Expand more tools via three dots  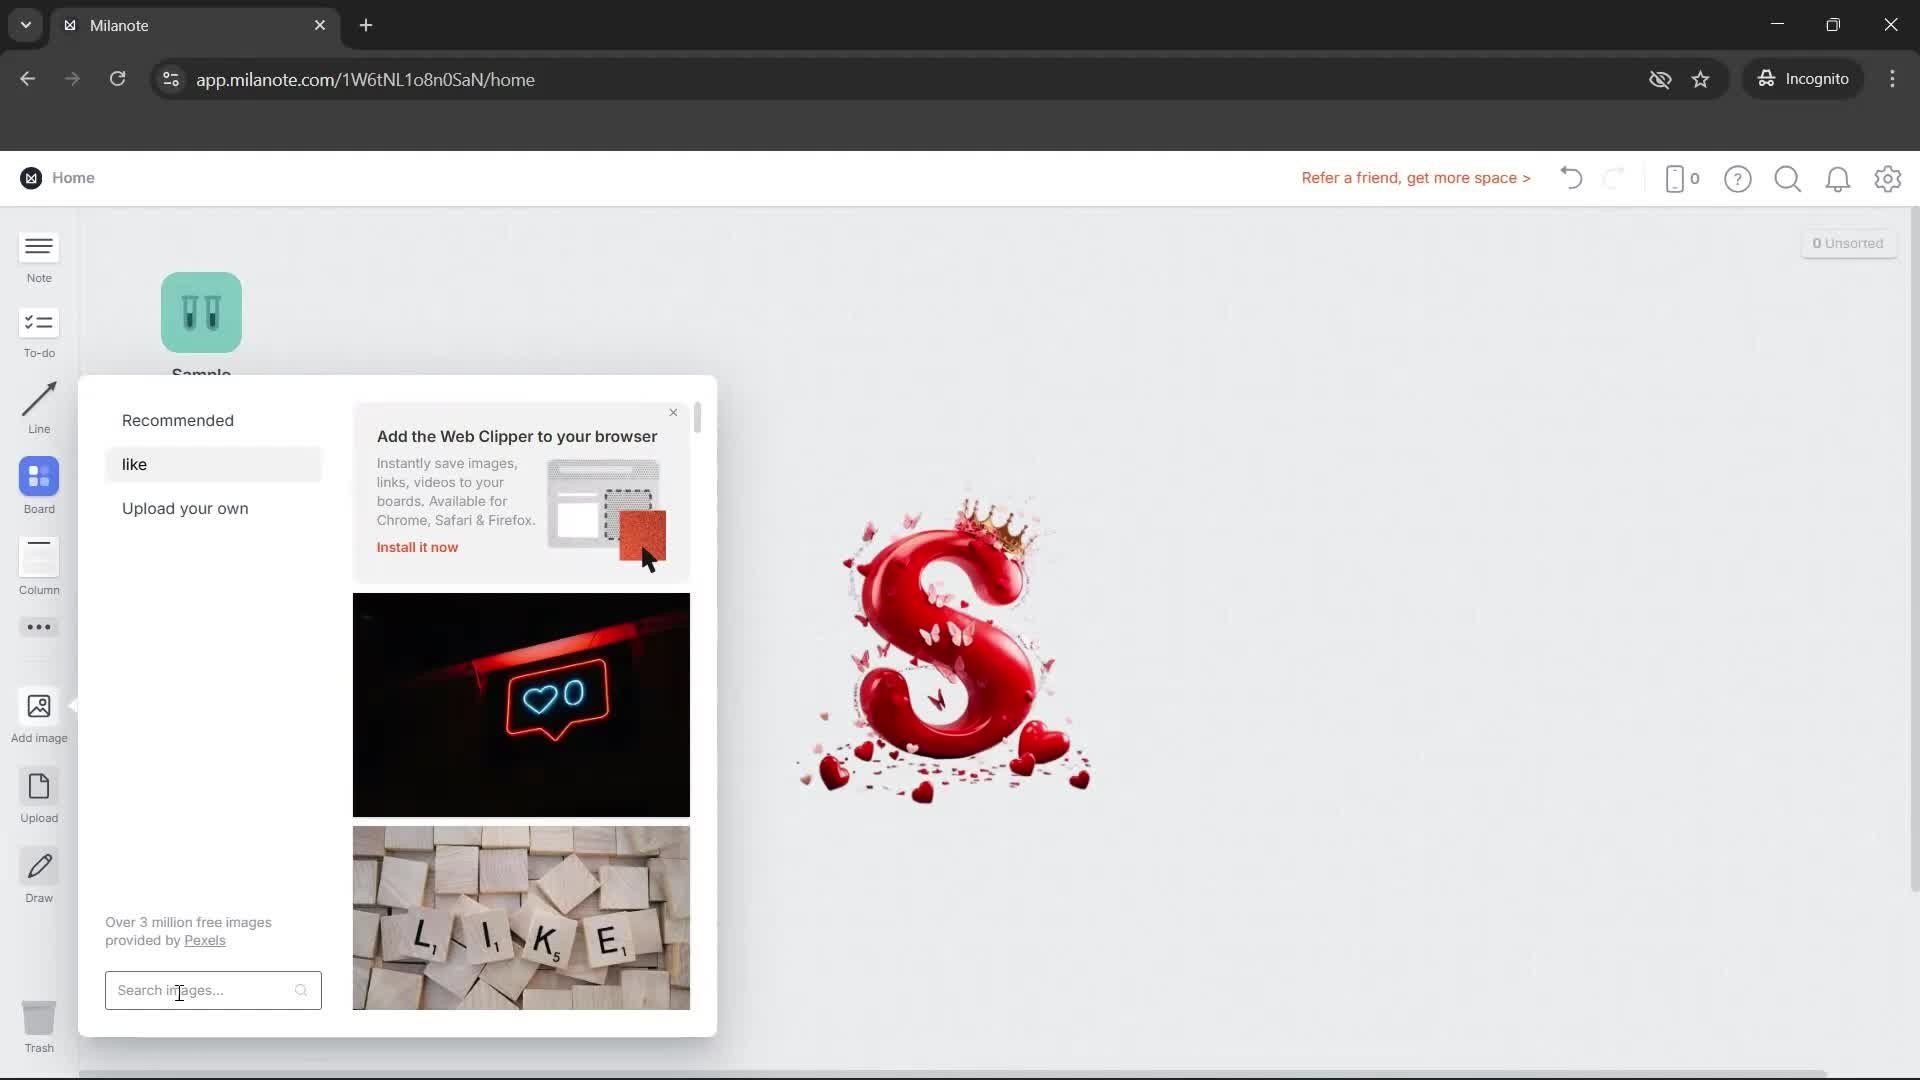pos(39,627)
